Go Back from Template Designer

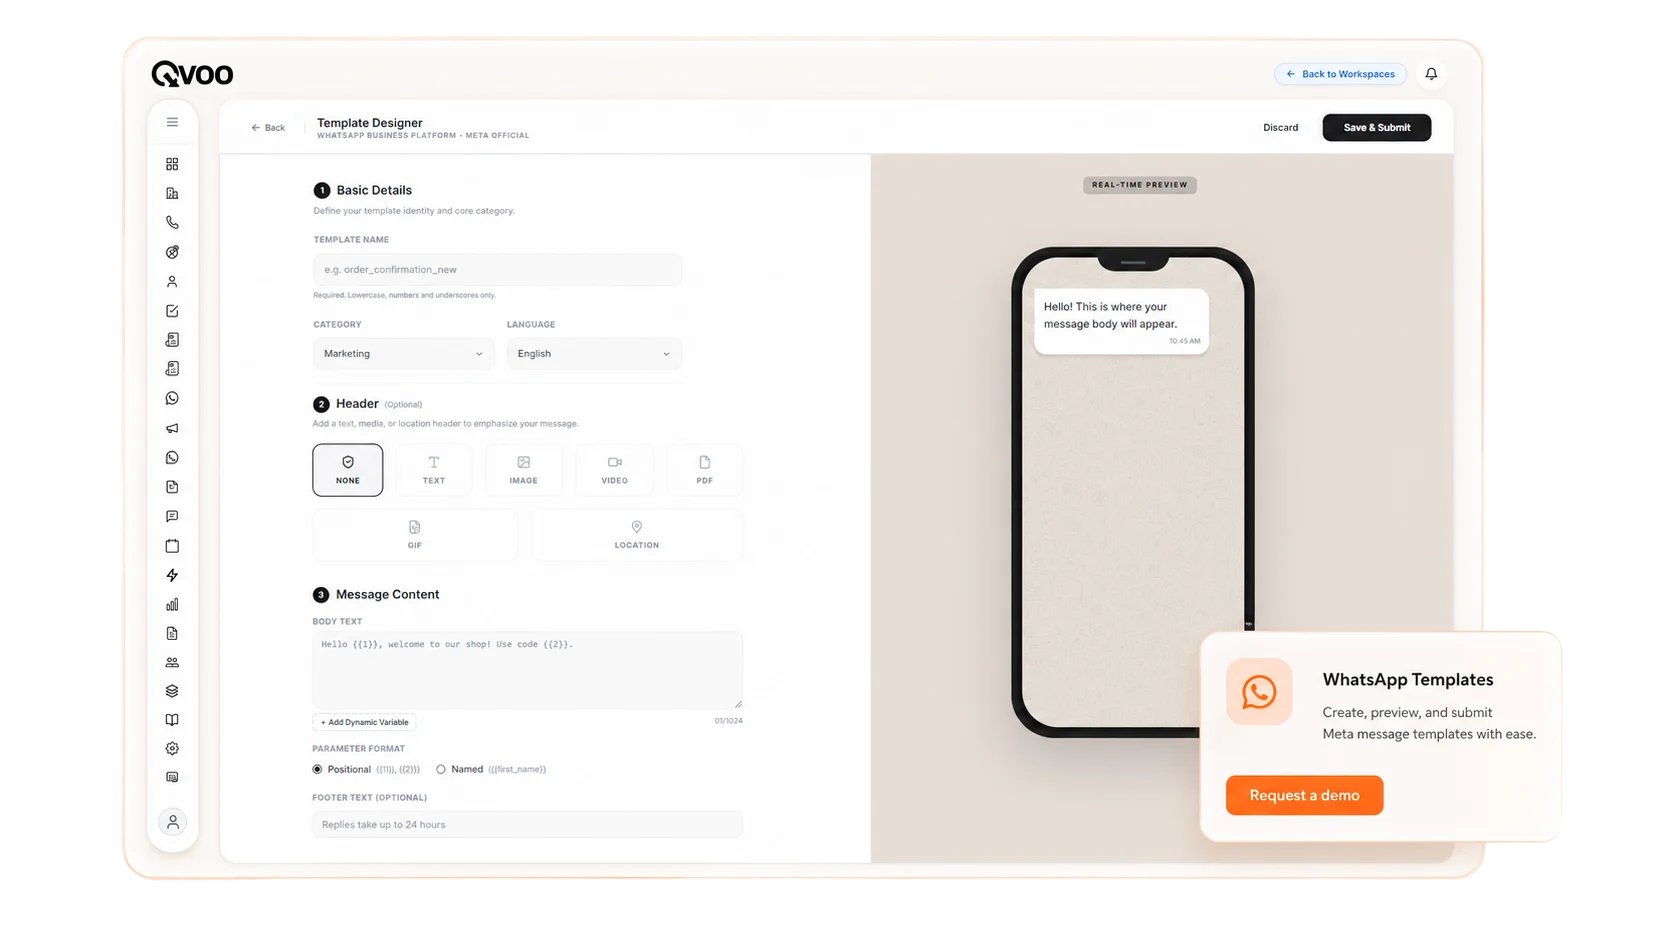268,127
